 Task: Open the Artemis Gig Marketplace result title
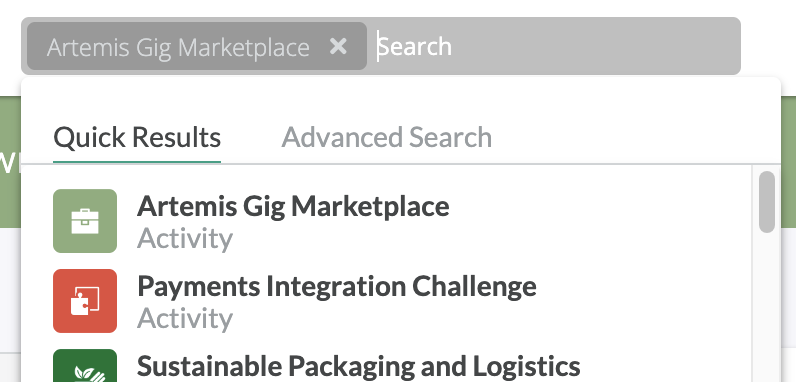pyautogui.click(x=293, y=206)
